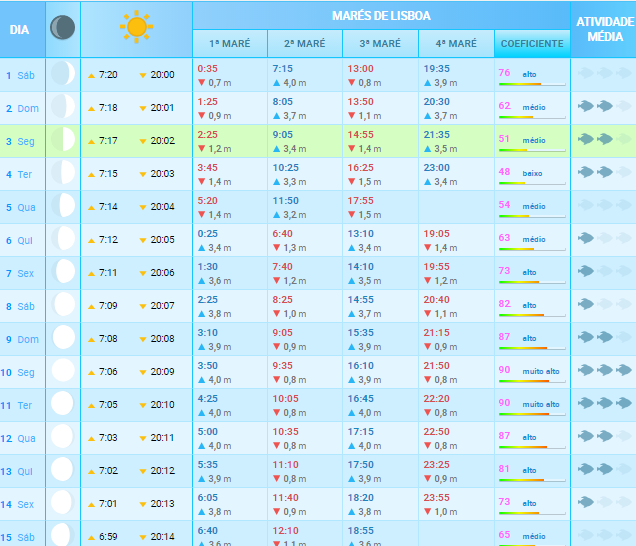Click tide time 8:25 on 8 Sáb
636x546 pixels.
[282, 299]
